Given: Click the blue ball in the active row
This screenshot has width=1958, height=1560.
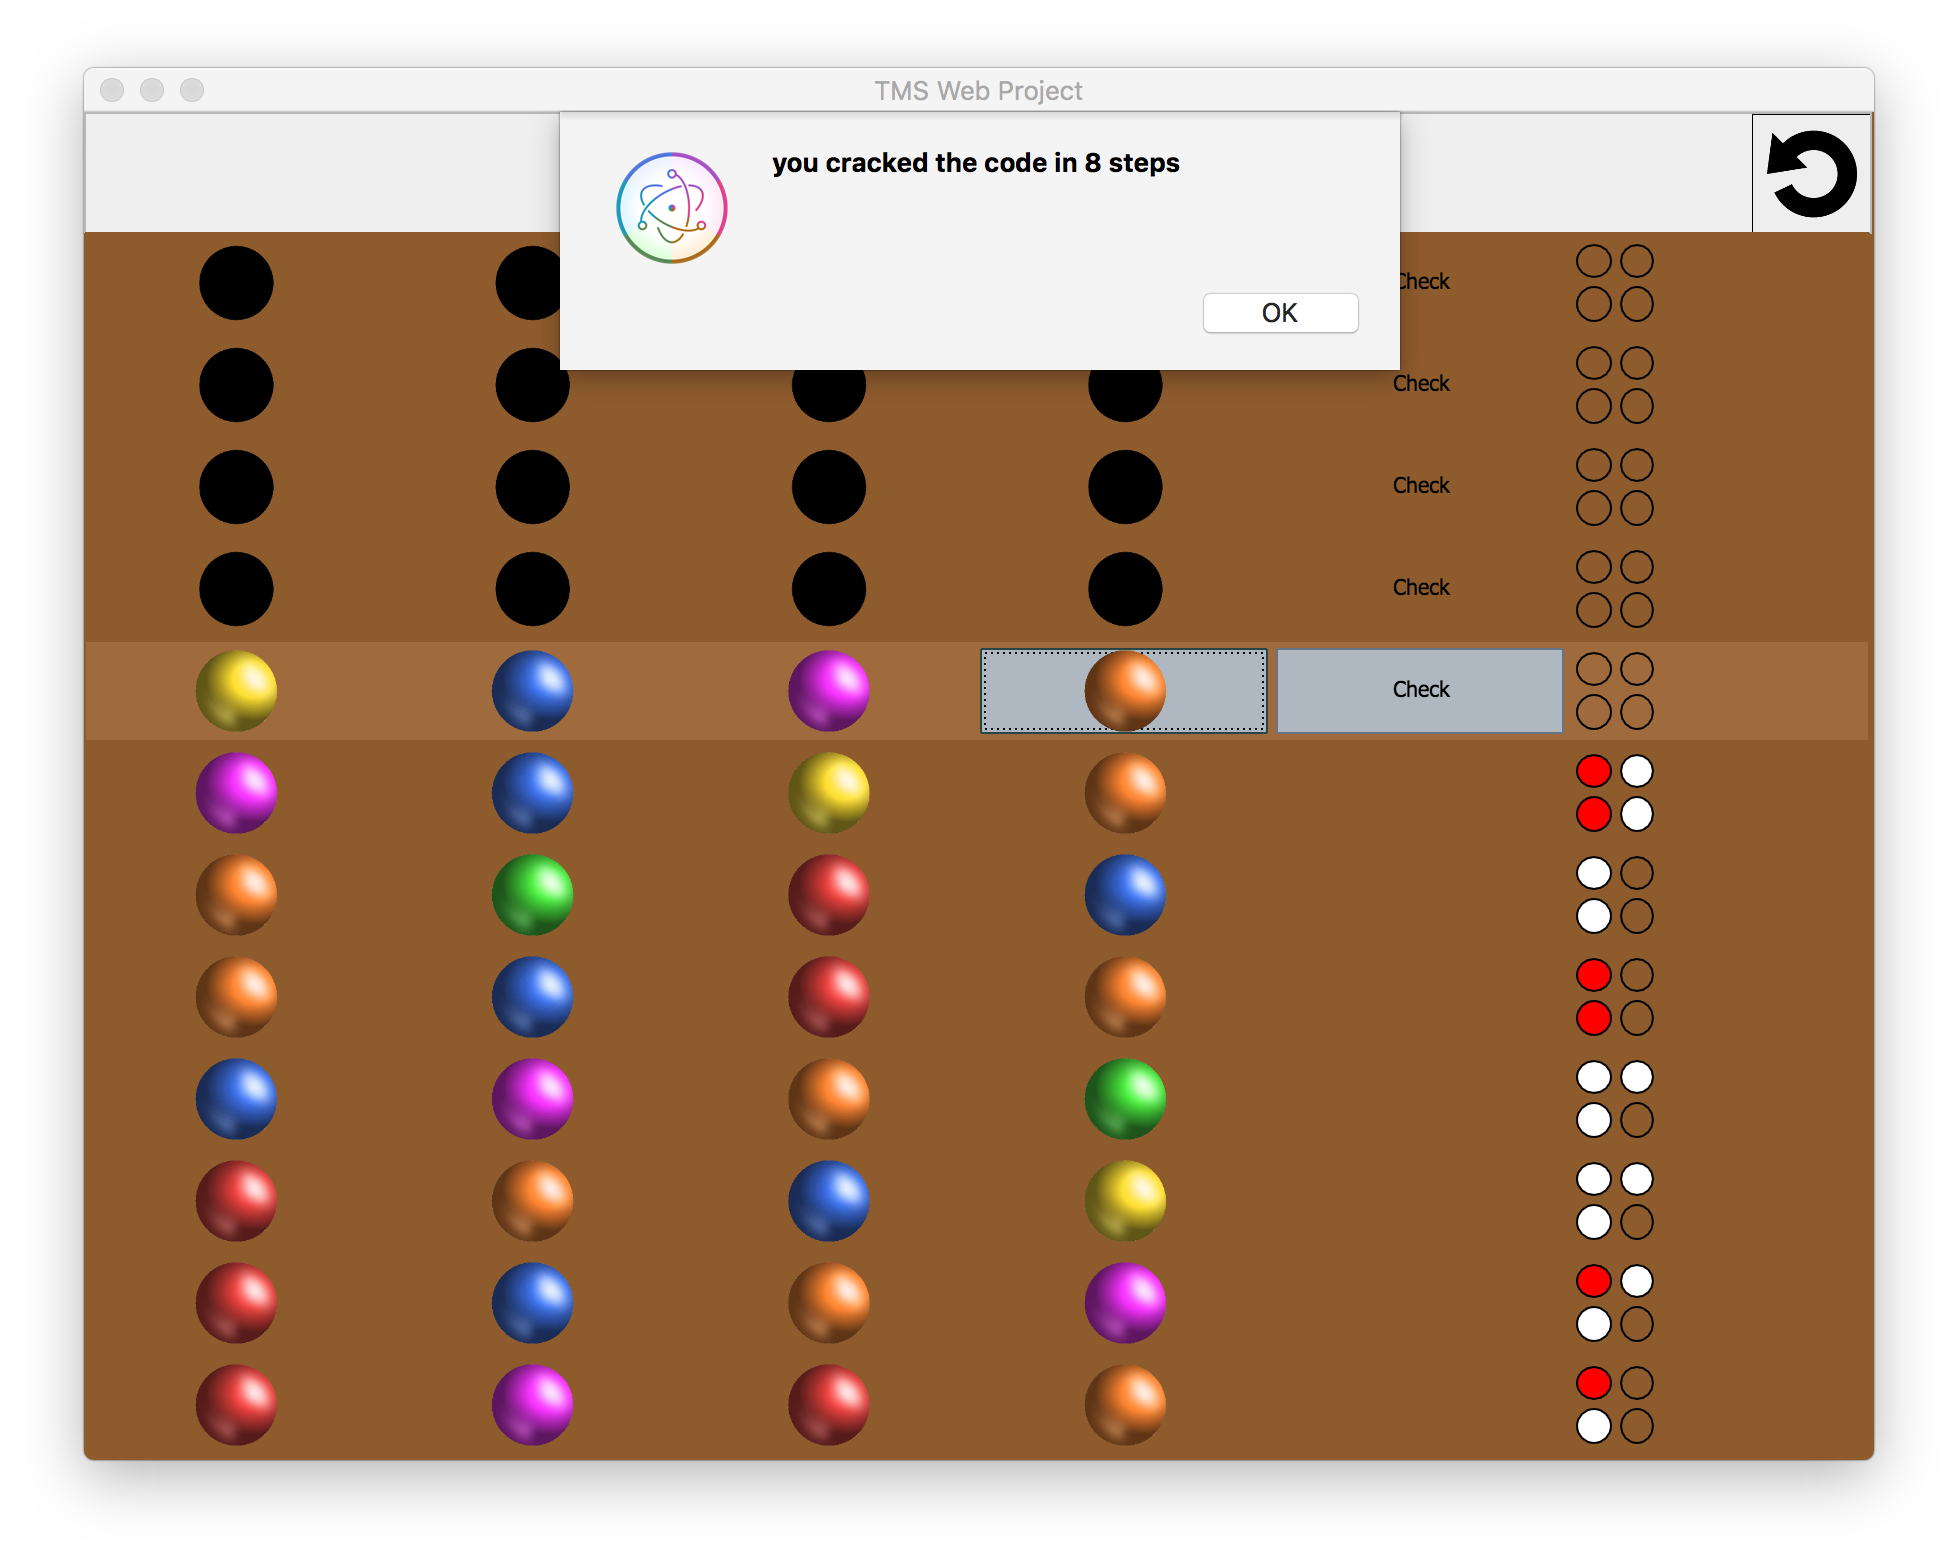Looking at the screenshot, I should pyautogui.click(x=532, y=690).
